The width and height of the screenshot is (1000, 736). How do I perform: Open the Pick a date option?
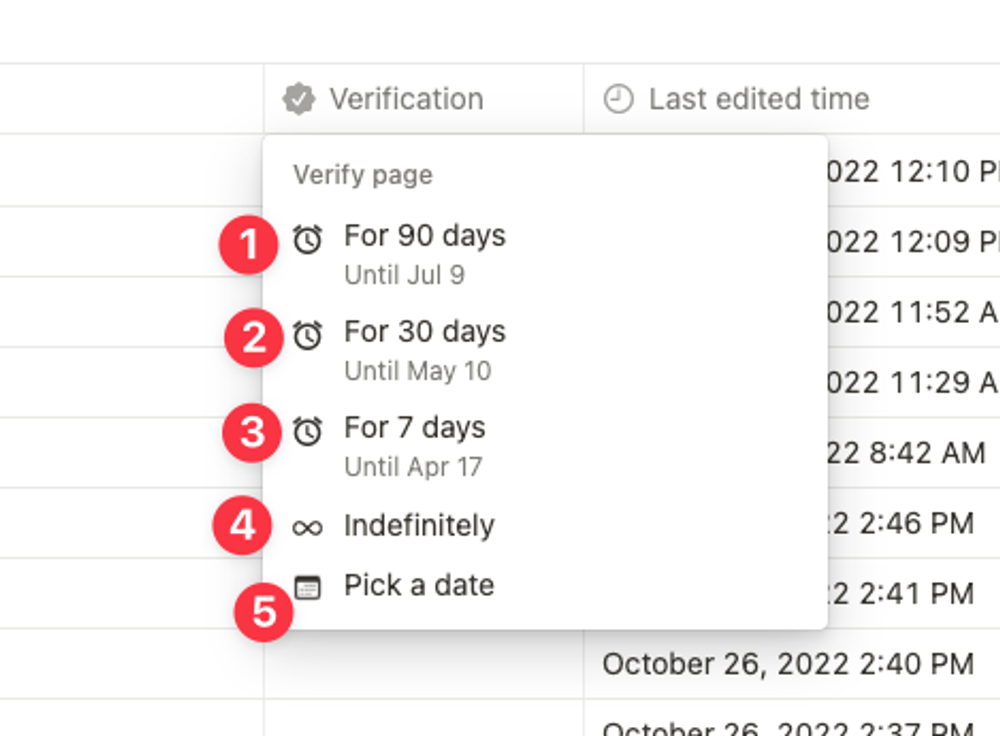(419, 585)
